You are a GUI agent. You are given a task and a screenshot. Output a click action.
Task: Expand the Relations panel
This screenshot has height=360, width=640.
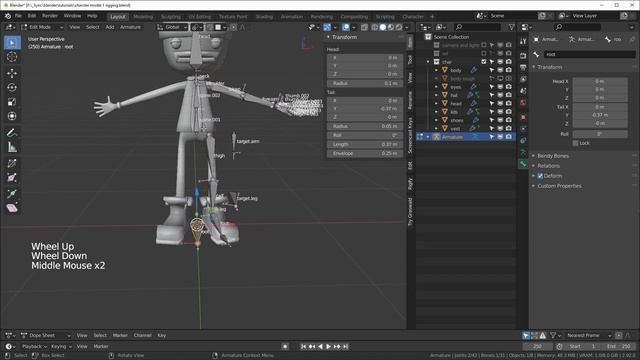[x=548, y=166]
